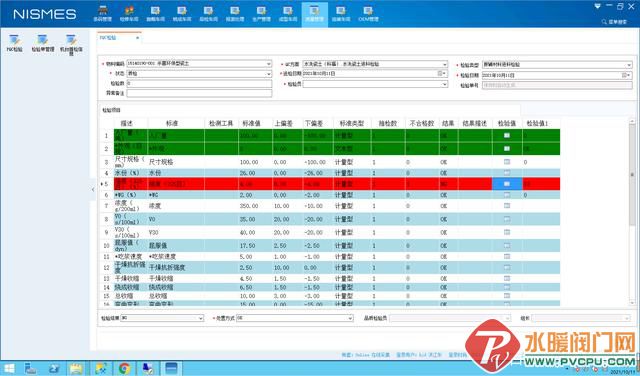
Task: Close the open inspection tab
Action: pyautogui.click(x=137, y=38)
